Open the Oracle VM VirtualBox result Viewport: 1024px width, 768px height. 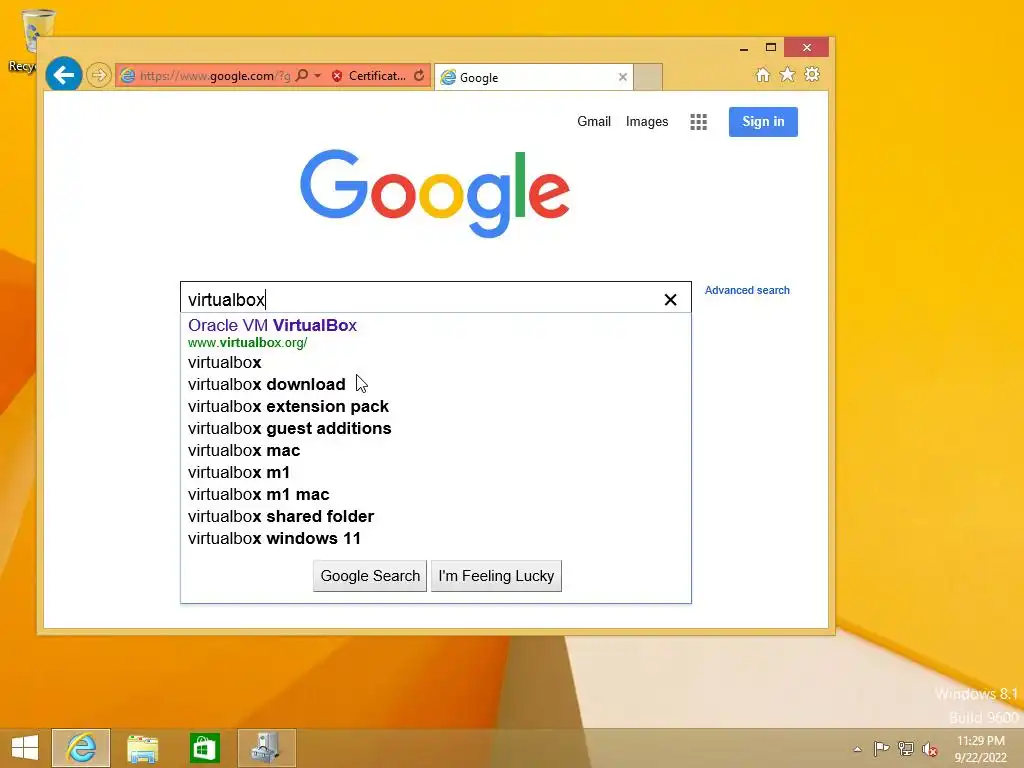point(272,325)
